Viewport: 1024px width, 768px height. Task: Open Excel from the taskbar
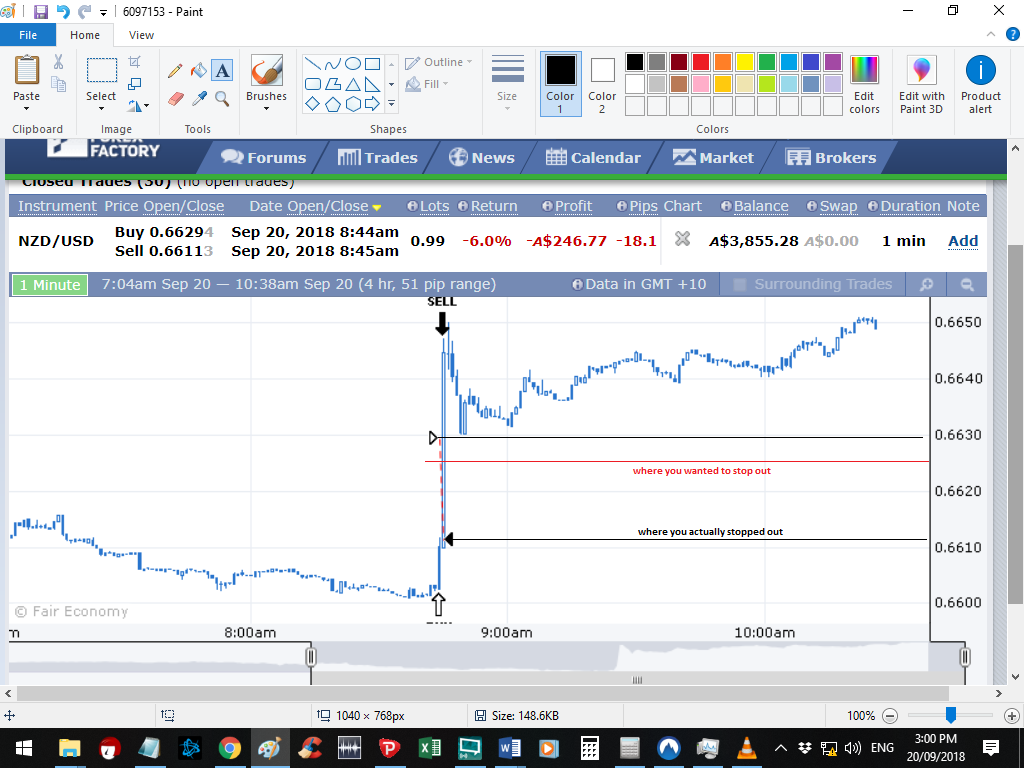[x=429, y=748]
